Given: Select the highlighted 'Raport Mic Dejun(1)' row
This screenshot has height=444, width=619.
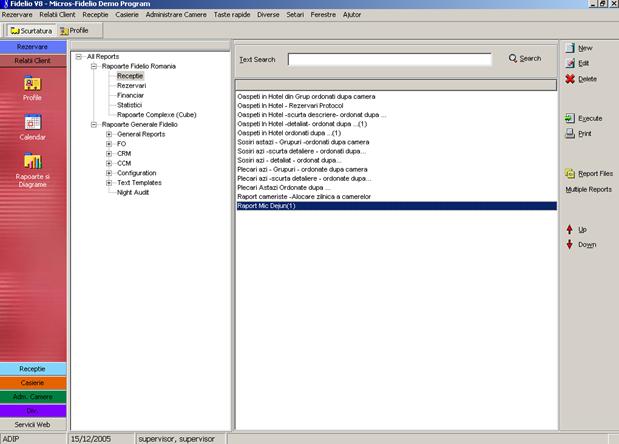Looking at the screenshot, I should [x=396, y=206].
